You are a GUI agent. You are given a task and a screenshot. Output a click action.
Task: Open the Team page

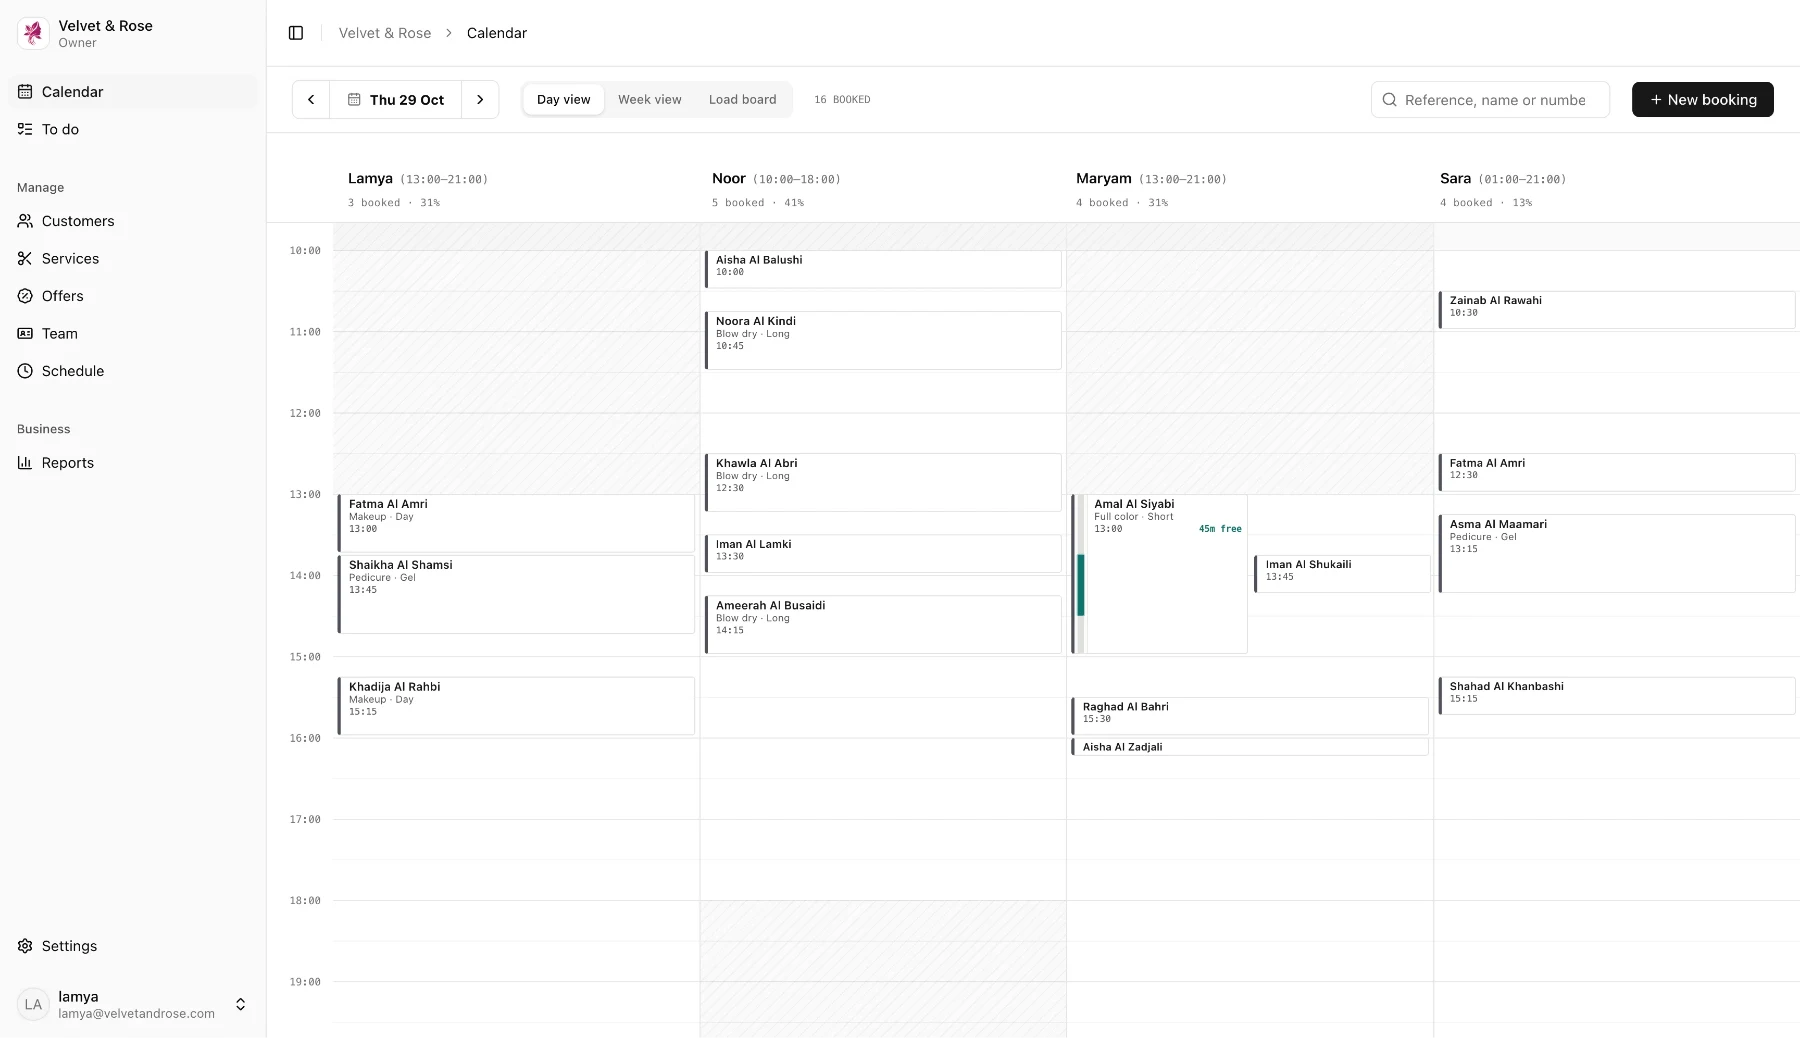pyautogui.click(x=133, y=333)
